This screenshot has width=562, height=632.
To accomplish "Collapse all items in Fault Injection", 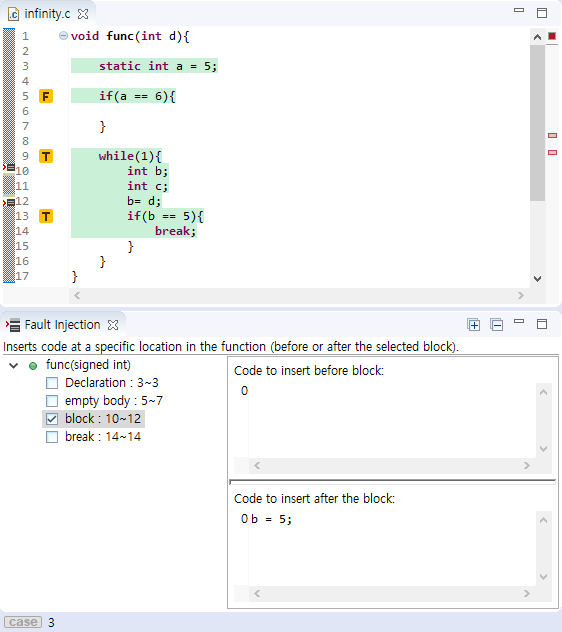I will (496, 324).
